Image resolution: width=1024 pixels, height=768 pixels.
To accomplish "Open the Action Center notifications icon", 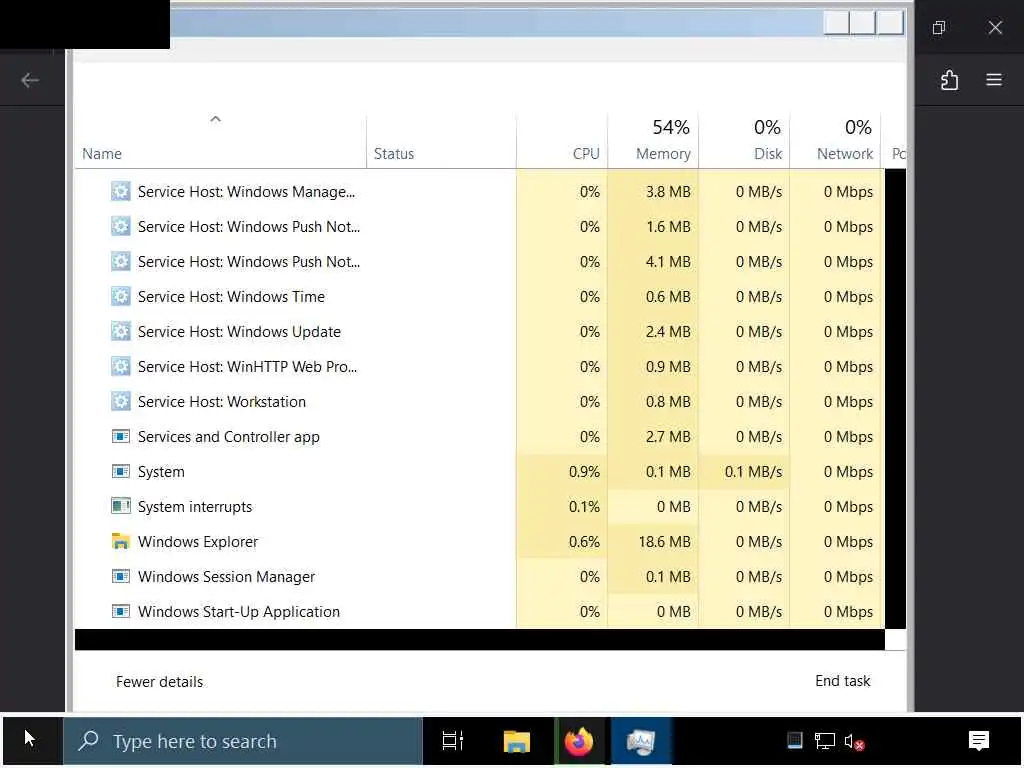I will coord(978,741).
